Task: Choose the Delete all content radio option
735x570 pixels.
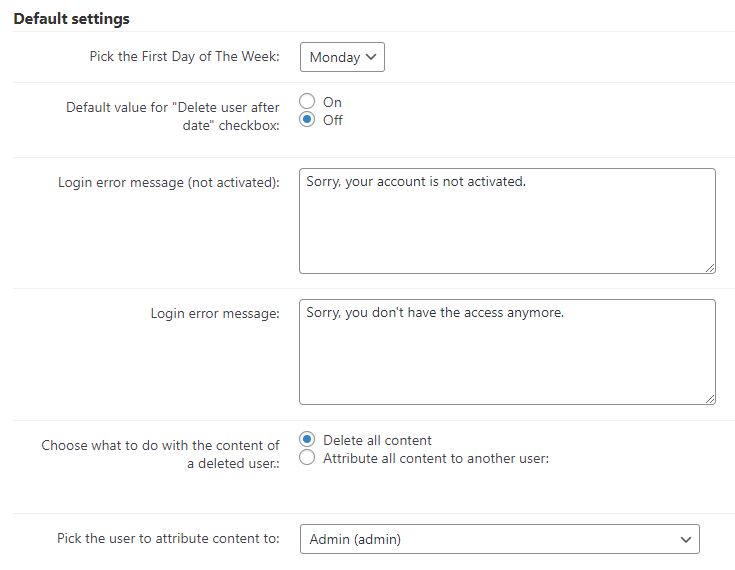Action: (307, 440)
